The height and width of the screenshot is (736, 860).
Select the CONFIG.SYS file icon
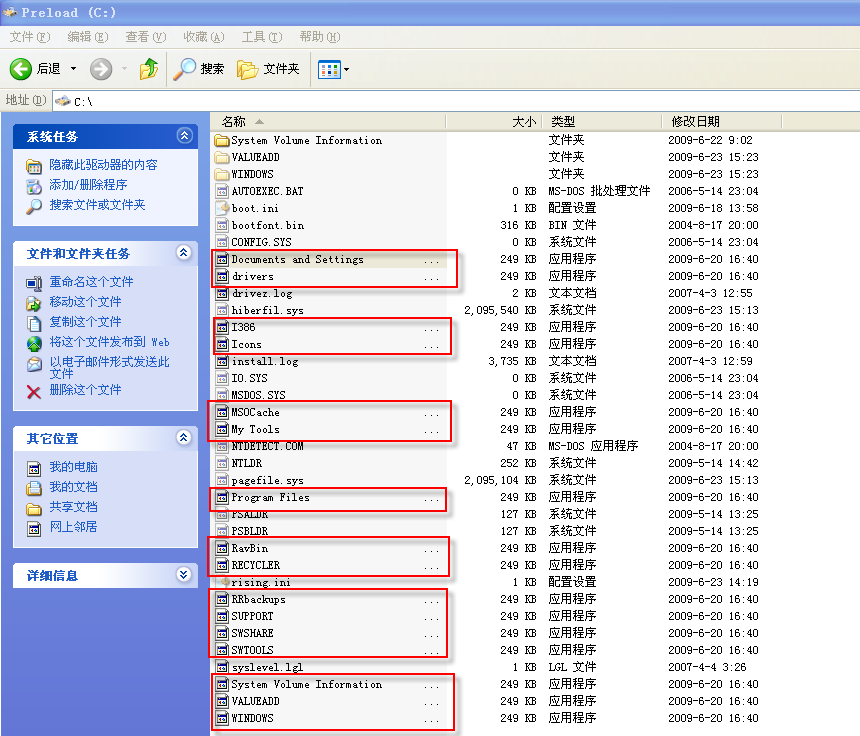click(222, 242)
